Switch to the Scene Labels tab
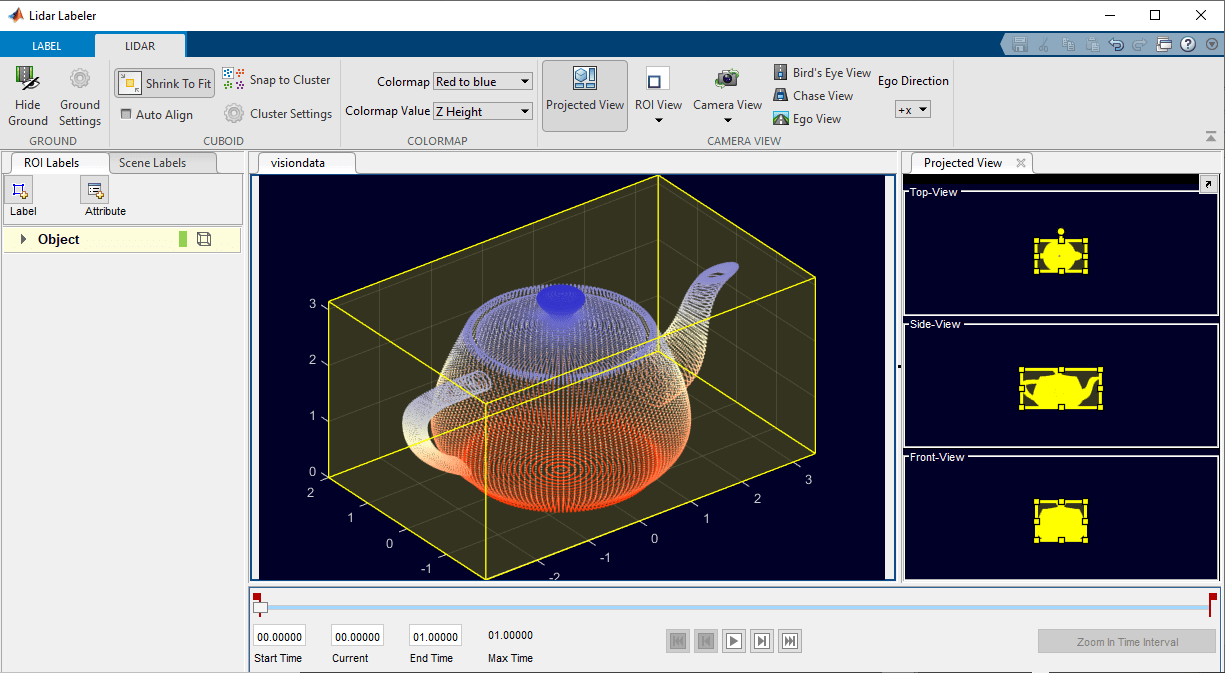 (163, 162)
